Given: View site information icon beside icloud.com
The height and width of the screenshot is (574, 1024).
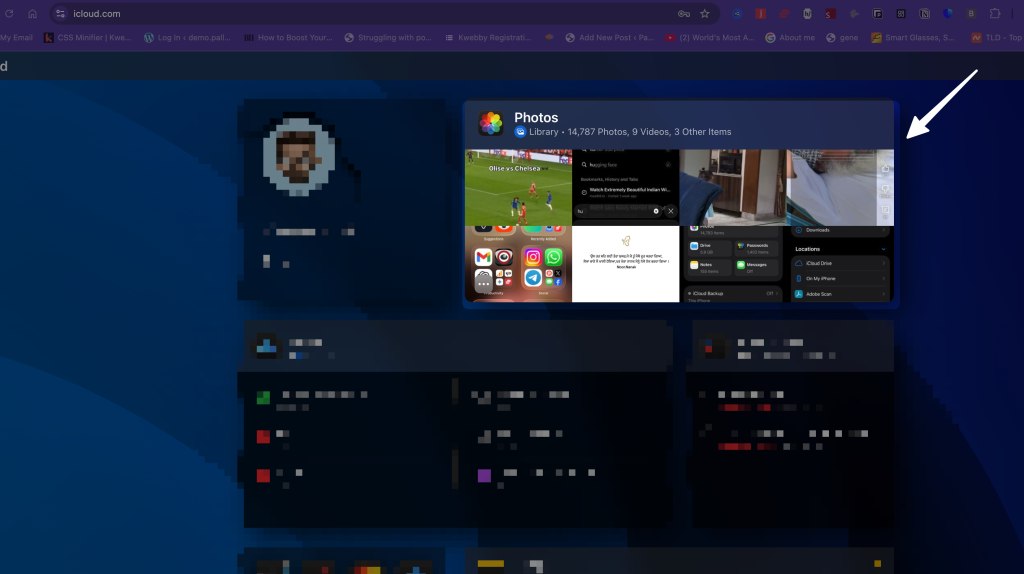Looking at the screenshot, I should (61, 14).
